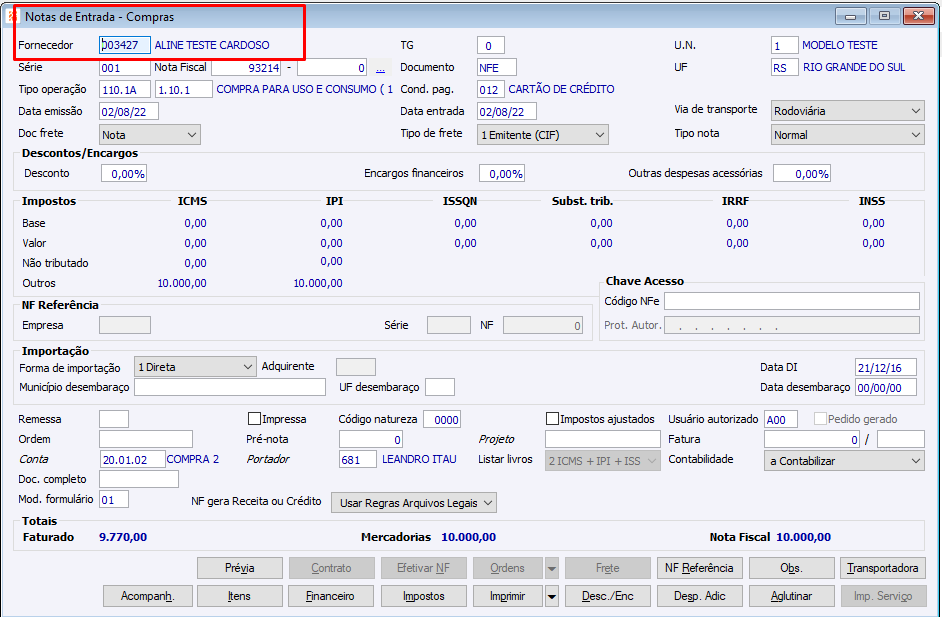
Task: Open the Tipo de frete dropdown
Action: pos(542,135)
